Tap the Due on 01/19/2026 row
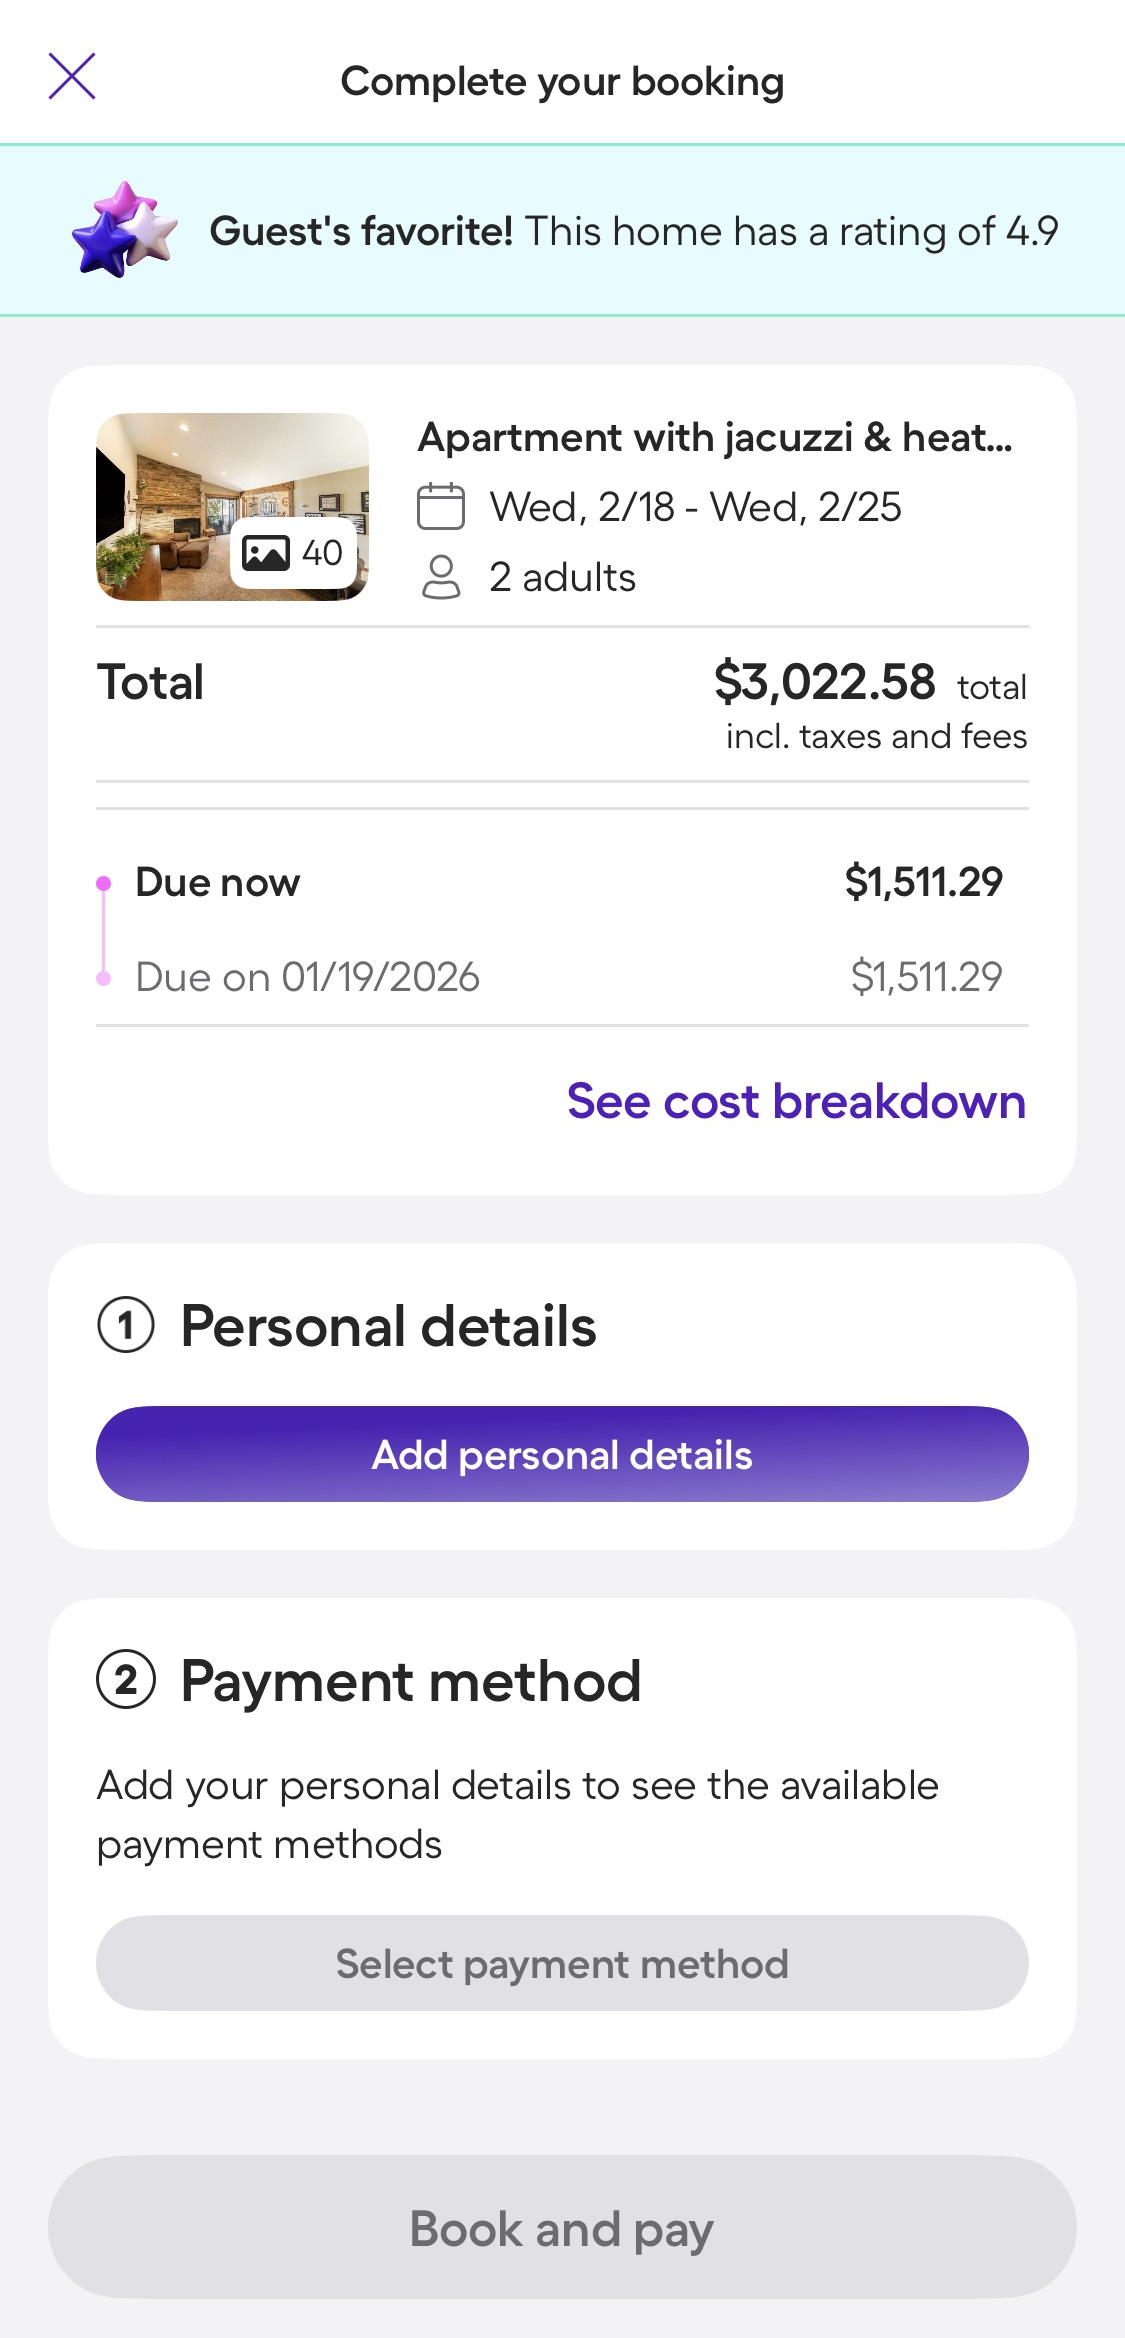This screenshot has height=2338, width=1125. 562,977
